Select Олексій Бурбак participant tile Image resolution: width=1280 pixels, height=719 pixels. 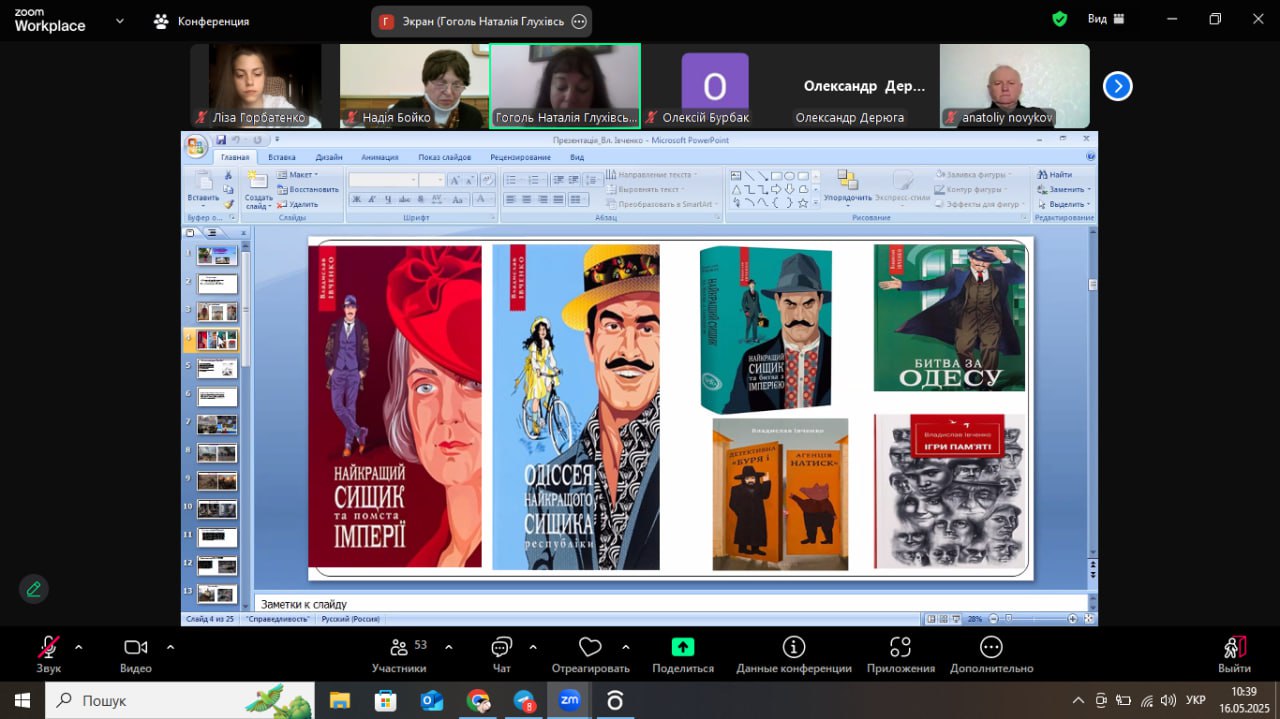point(714,86)
